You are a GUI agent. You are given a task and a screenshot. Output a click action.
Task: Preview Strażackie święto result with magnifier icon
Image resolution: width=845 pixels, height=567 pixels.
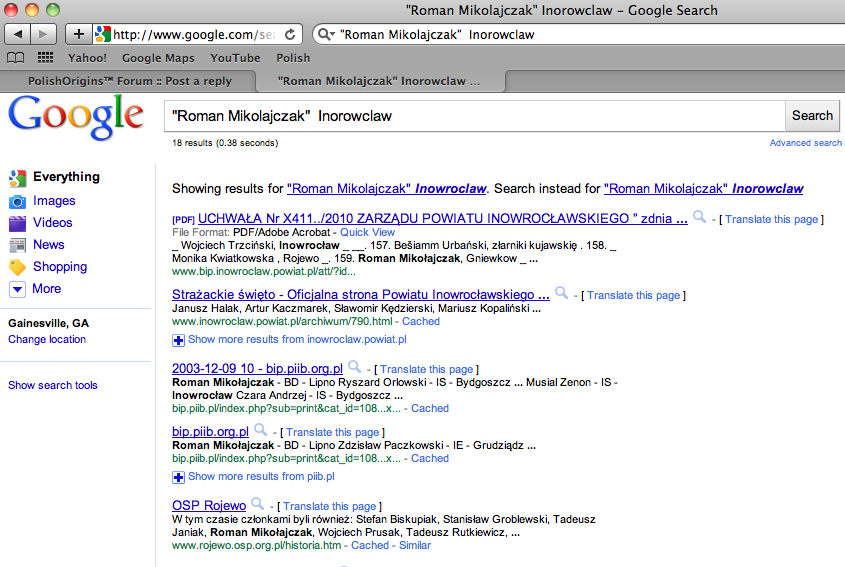[x=562, y=293]
